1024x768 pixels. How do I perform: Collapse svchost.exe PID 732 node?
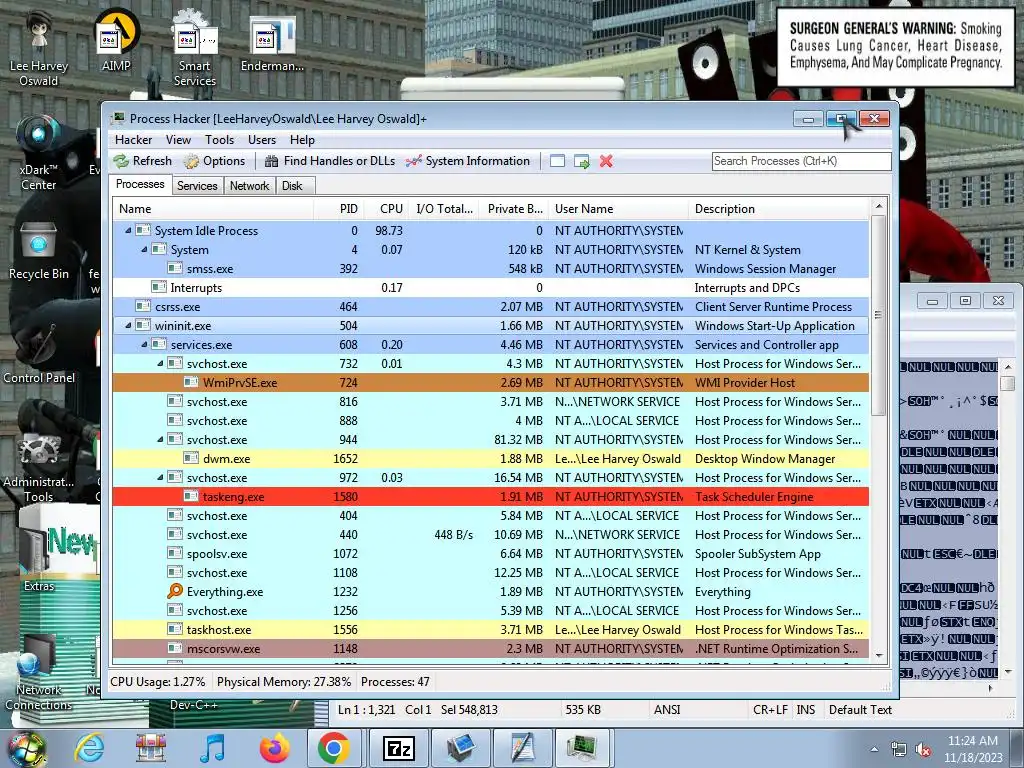[160, 363]
